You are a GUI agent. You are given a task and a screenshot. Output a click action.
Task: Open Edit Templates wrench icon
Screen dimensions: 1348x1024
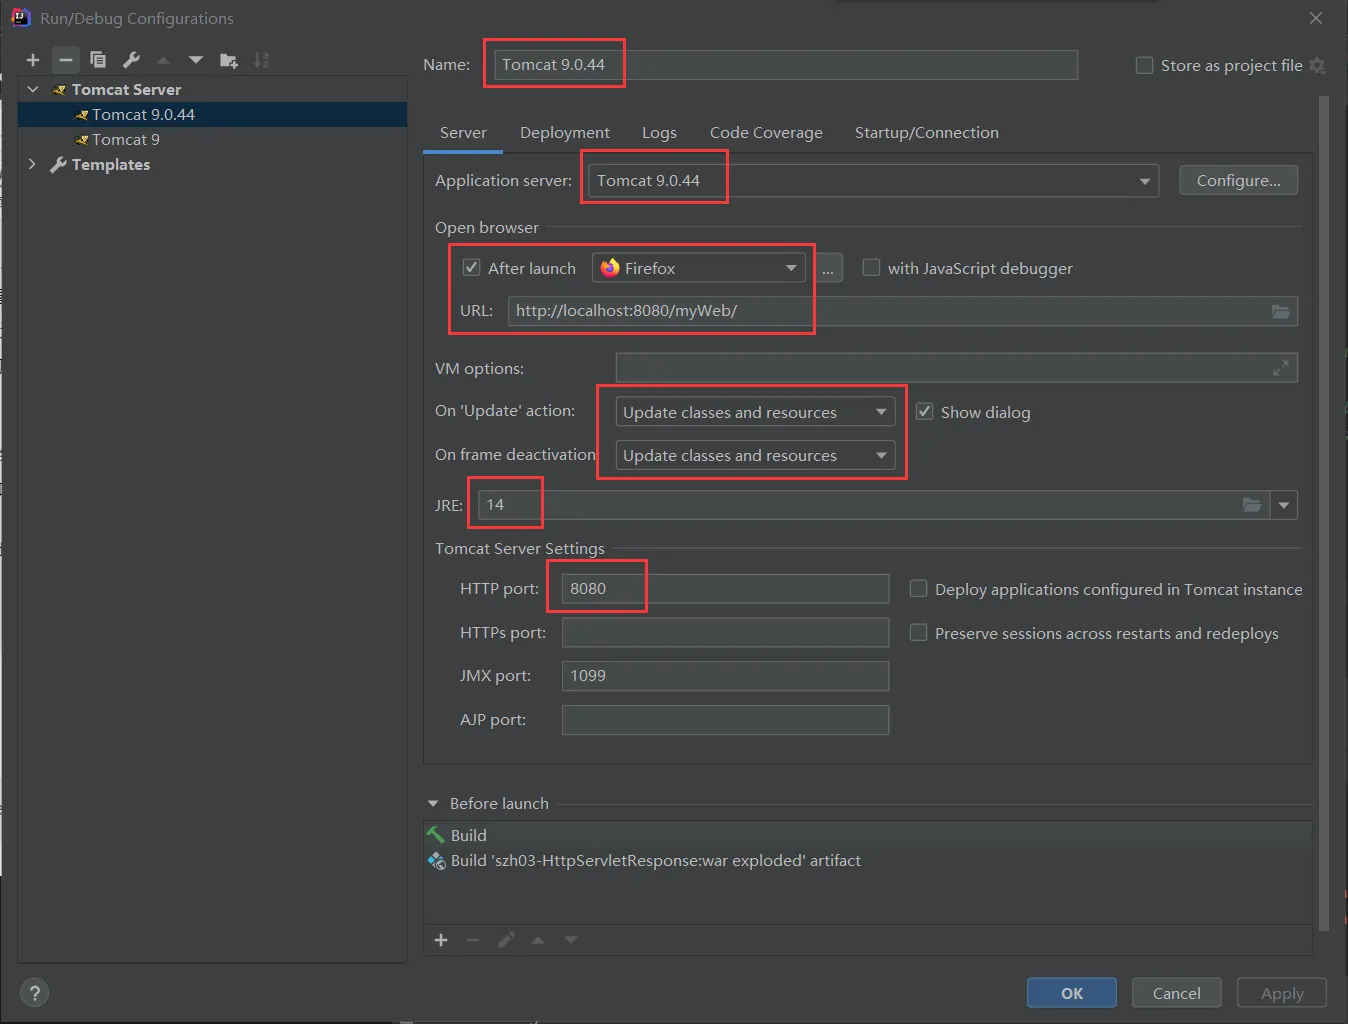[x=131, y=60]
